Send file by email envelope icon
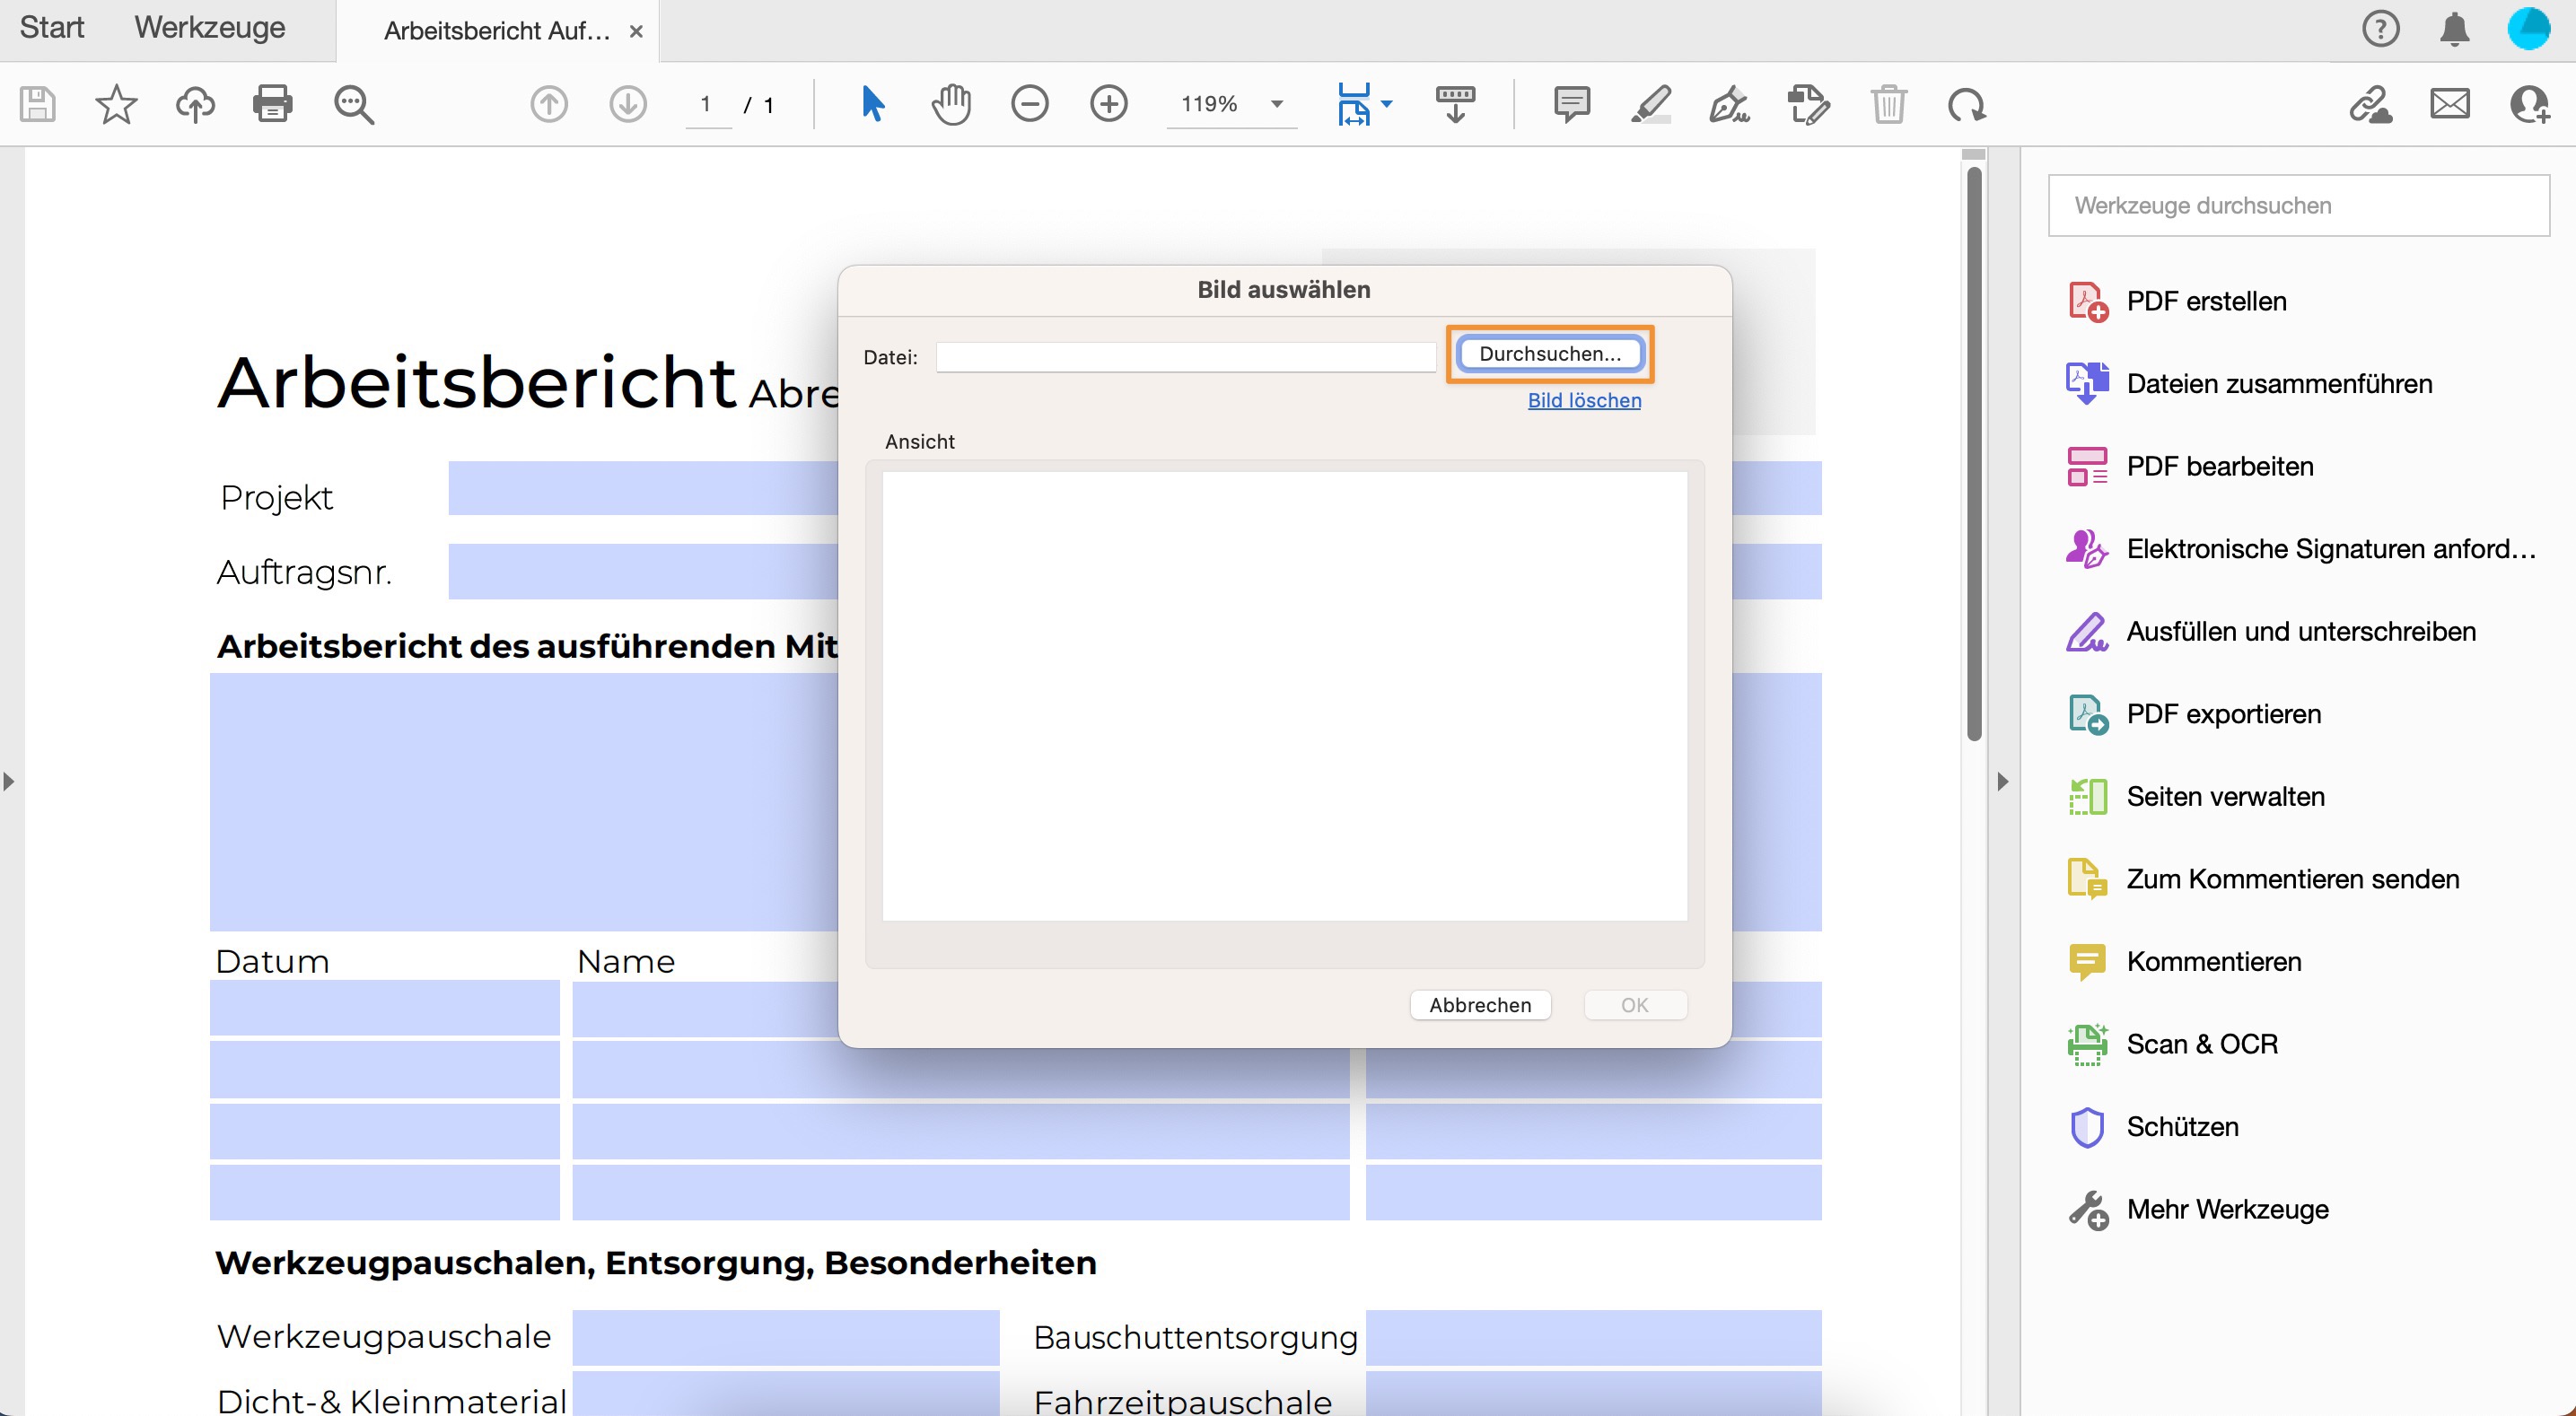2576x1416 pixels. (2449, 104)
